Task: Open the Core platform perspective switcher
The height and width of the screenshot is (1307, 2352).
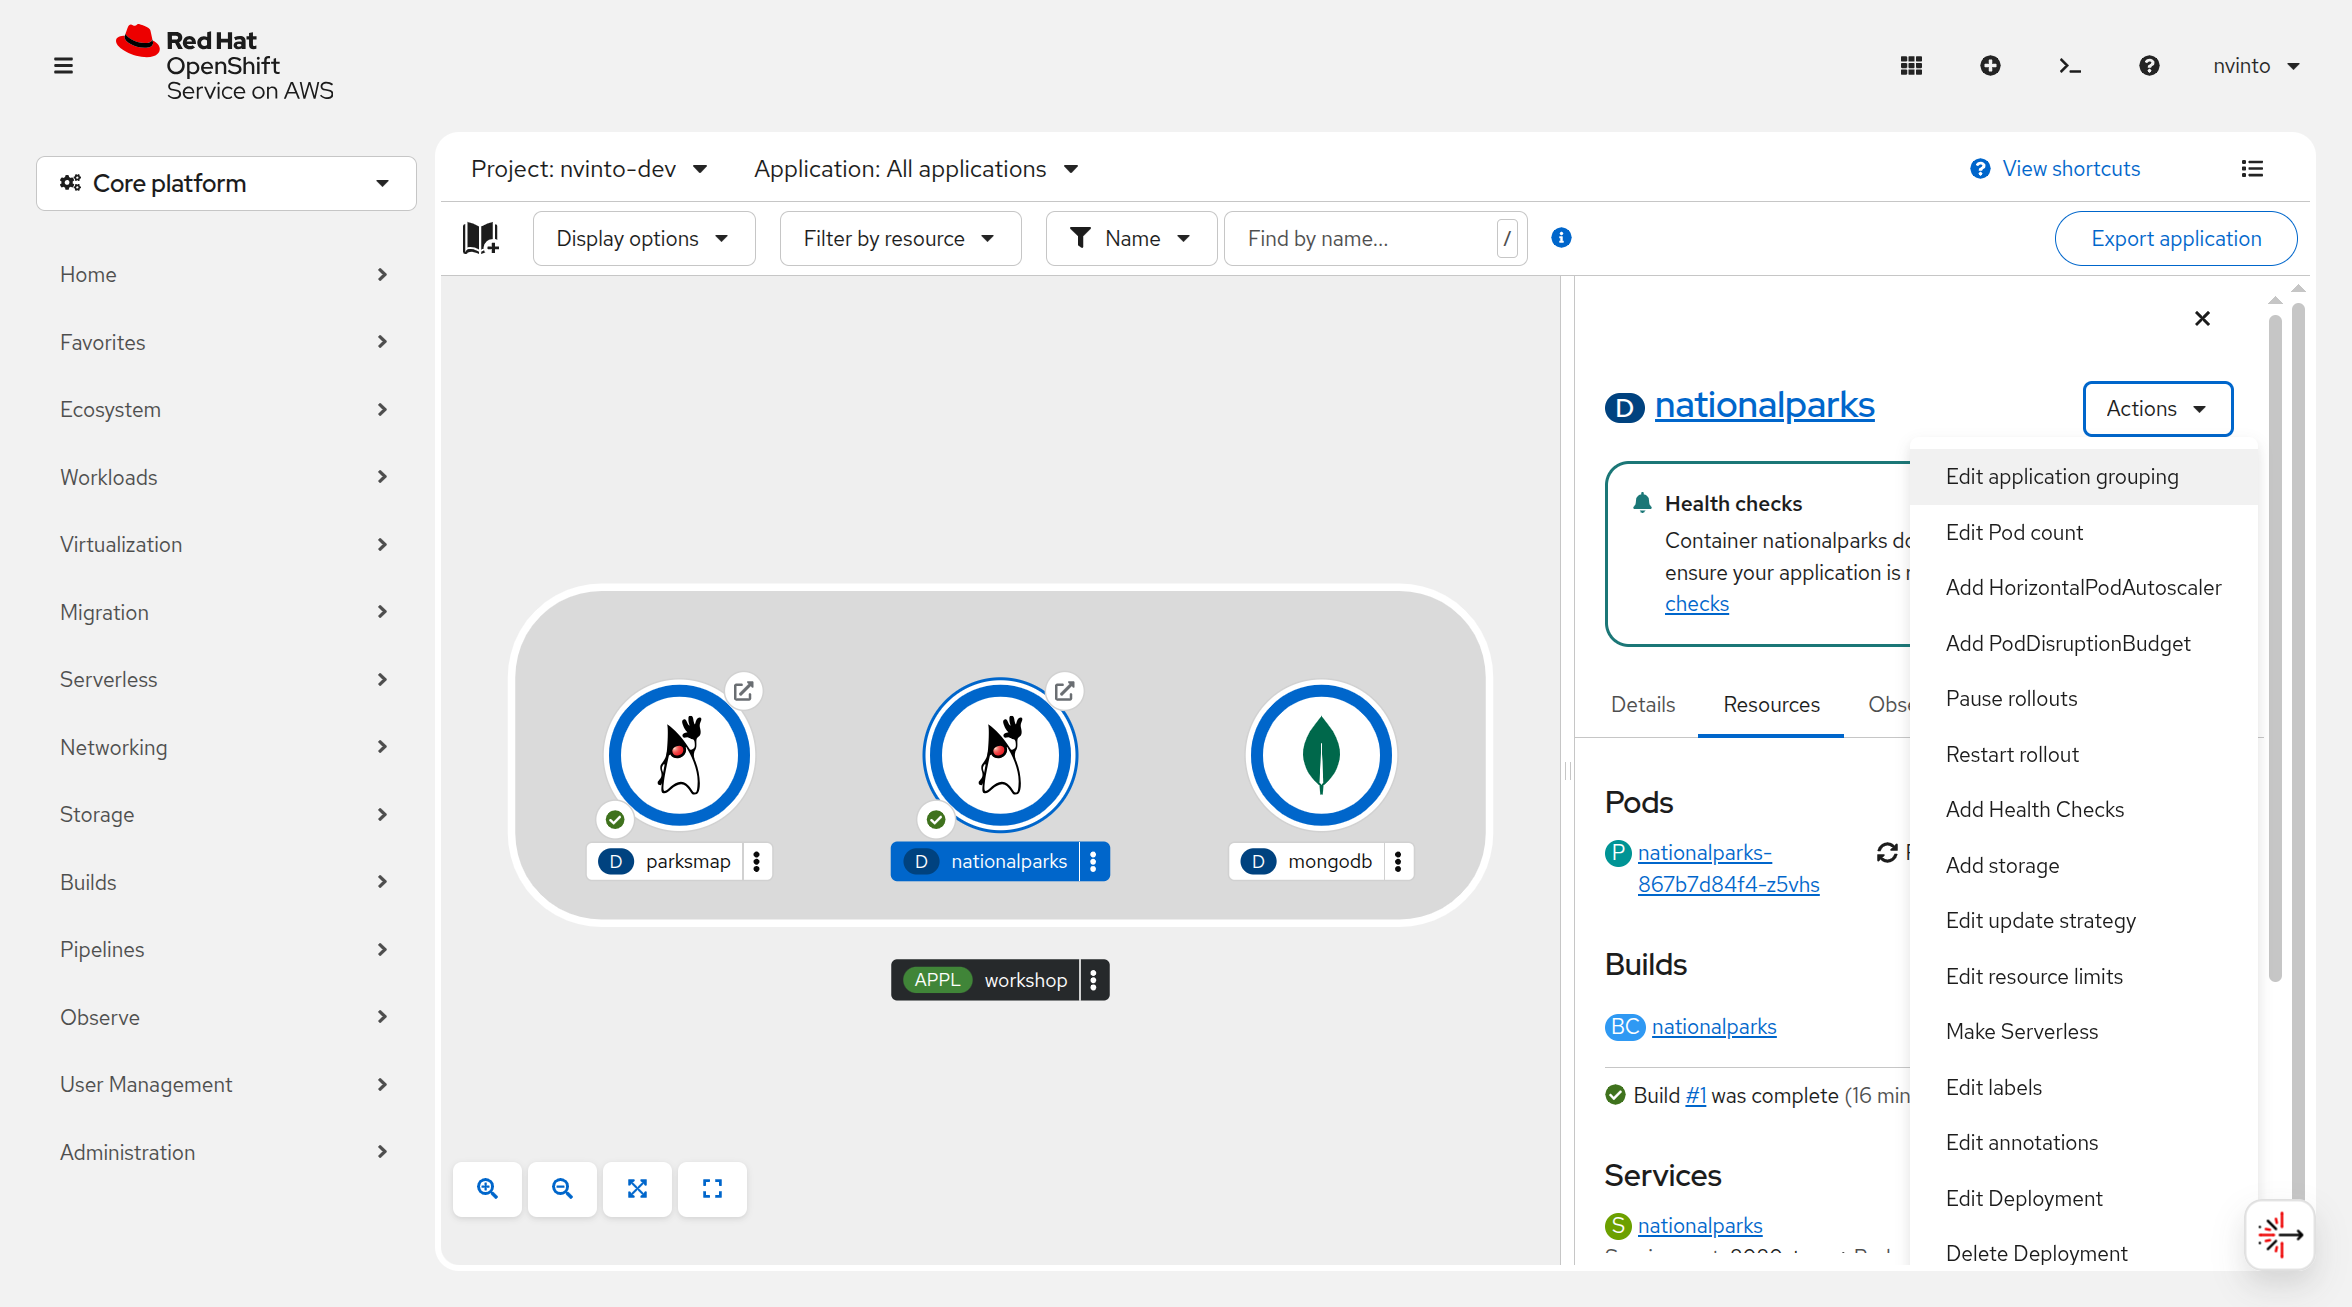Action: 226,184
